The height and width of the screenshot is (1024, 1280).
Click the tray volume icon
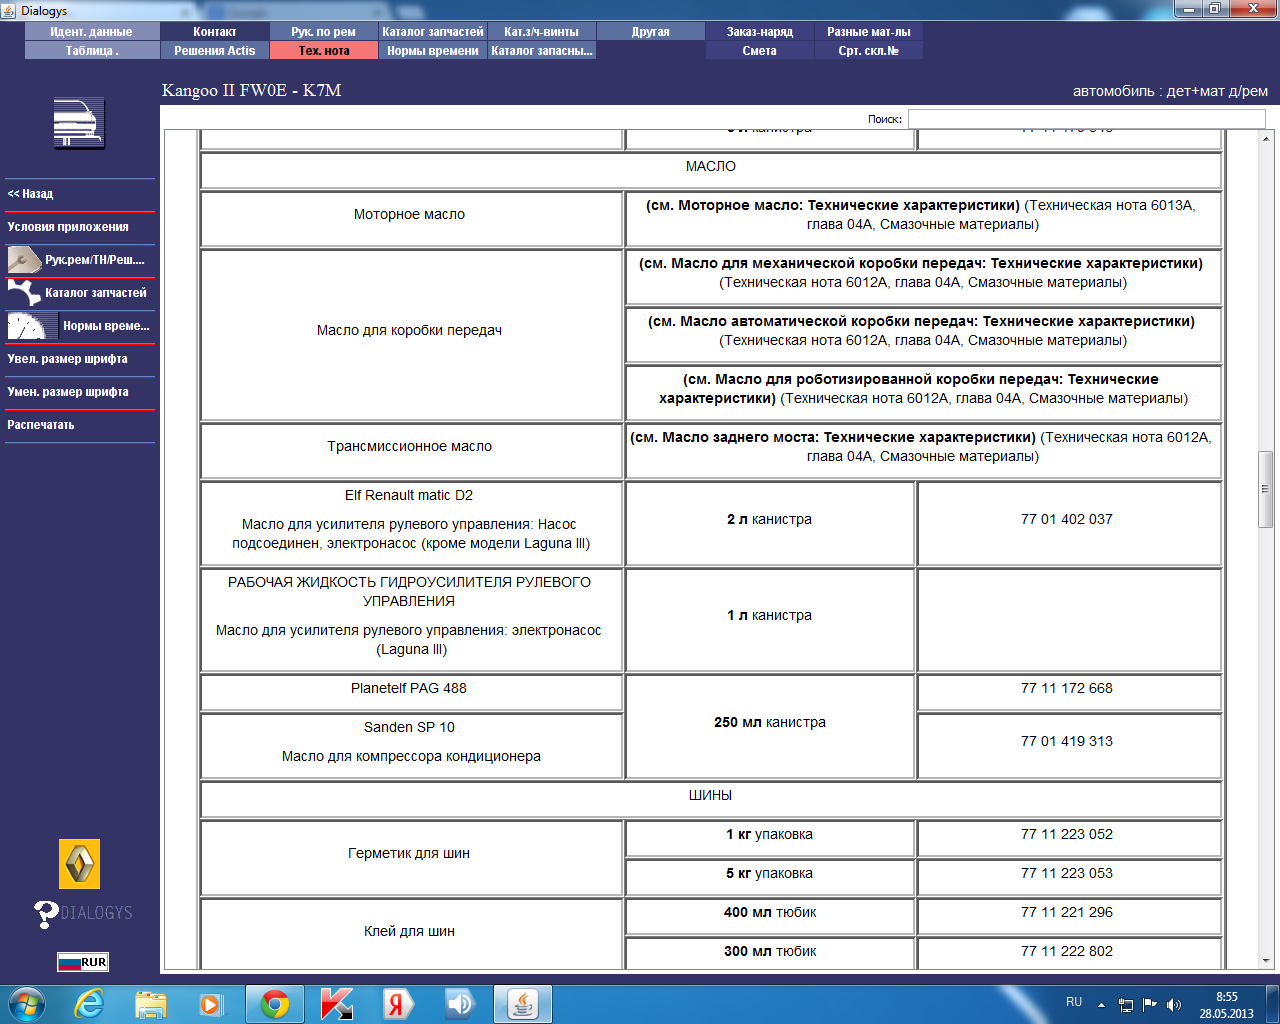(1174, 1004)
